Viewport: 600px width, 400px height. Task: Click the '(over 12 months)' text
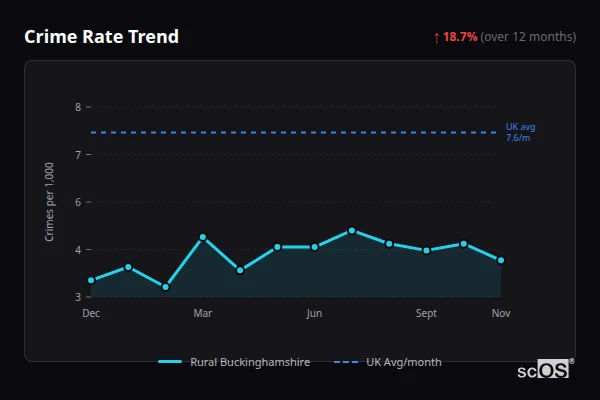click(x=528, y=37)
